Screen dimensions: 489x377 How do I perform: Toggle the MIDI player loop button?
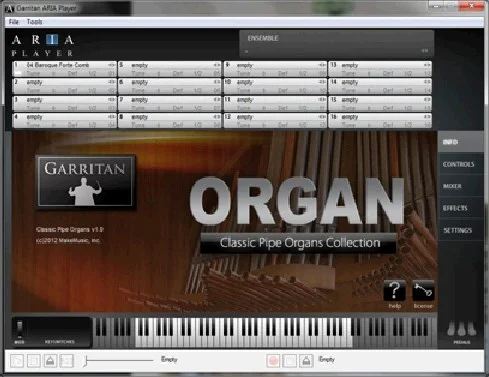pyautogui.click(x=67, y=361)
